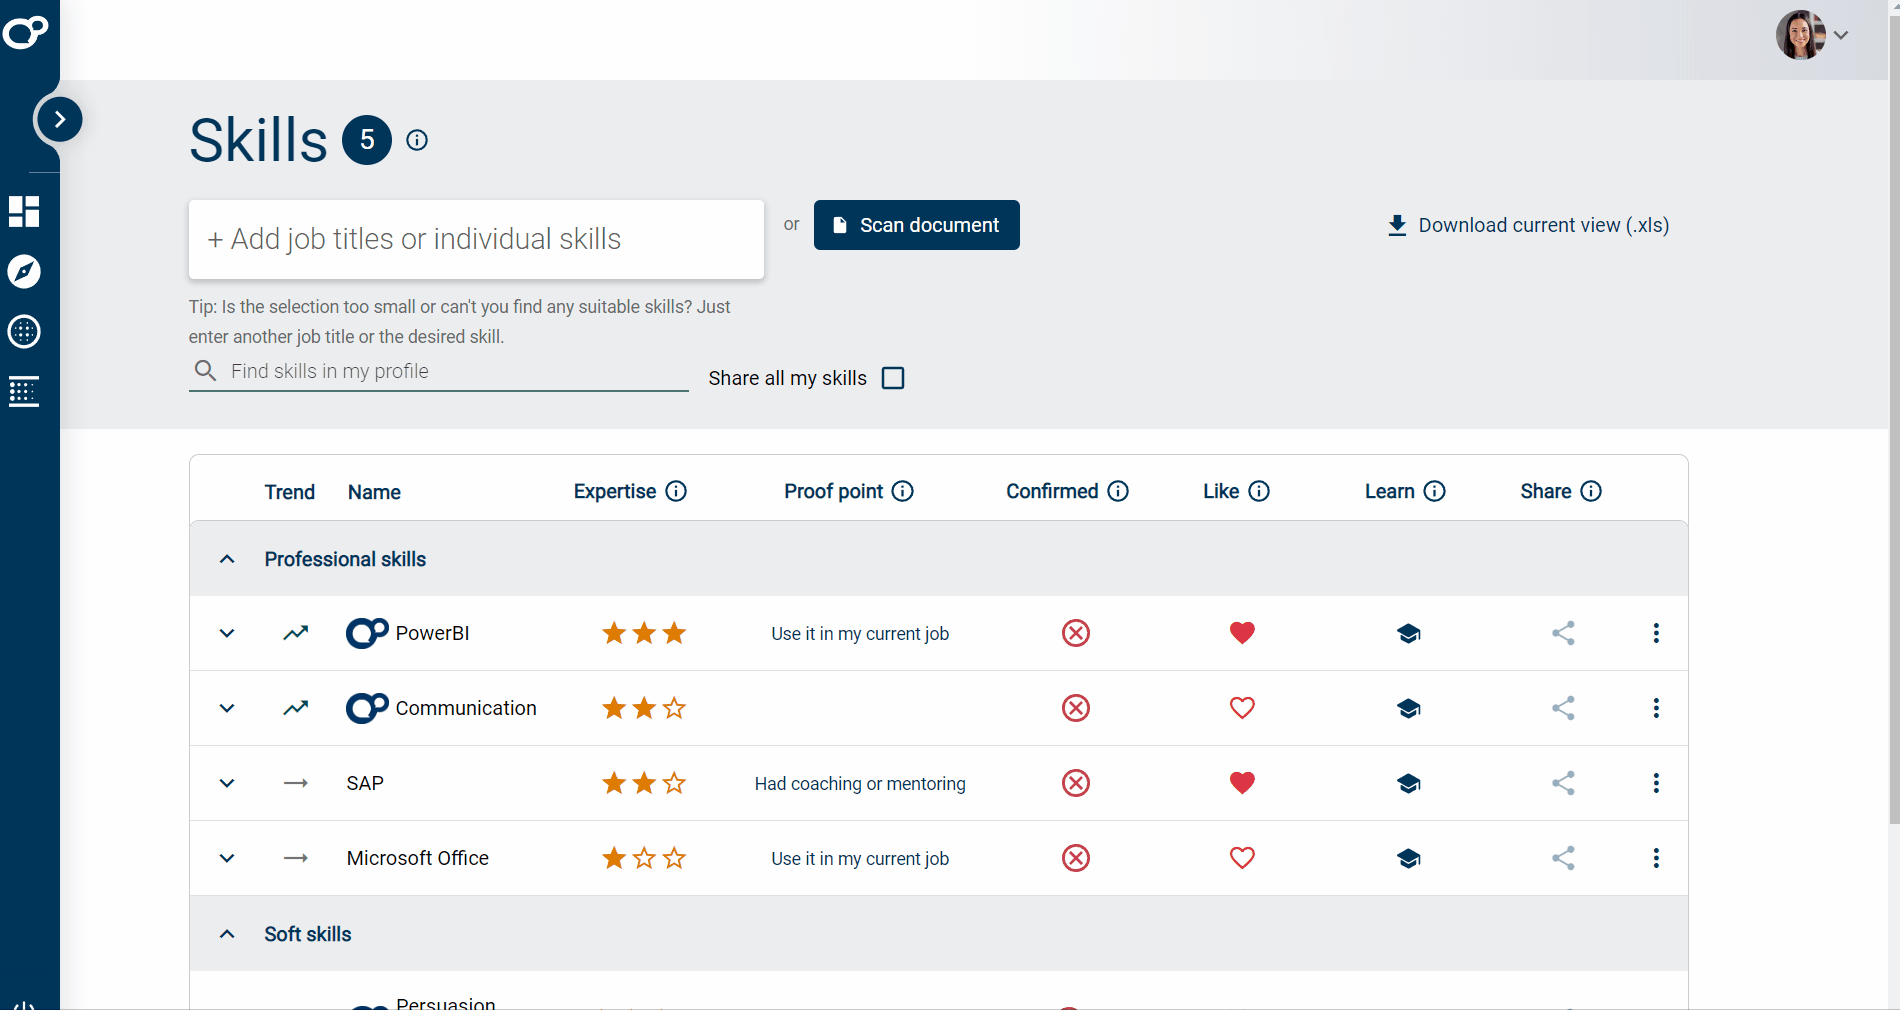
Task: Like the Communication skill with heart
Action: click(x=1242, y=708)
